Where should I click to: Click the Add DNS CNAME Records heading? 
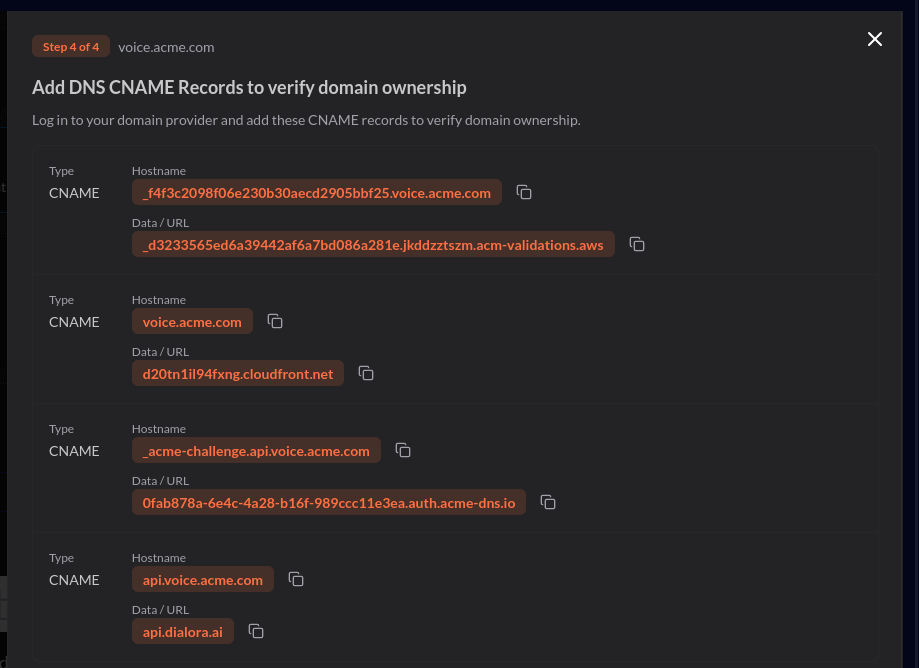click(x=249, y=88)
